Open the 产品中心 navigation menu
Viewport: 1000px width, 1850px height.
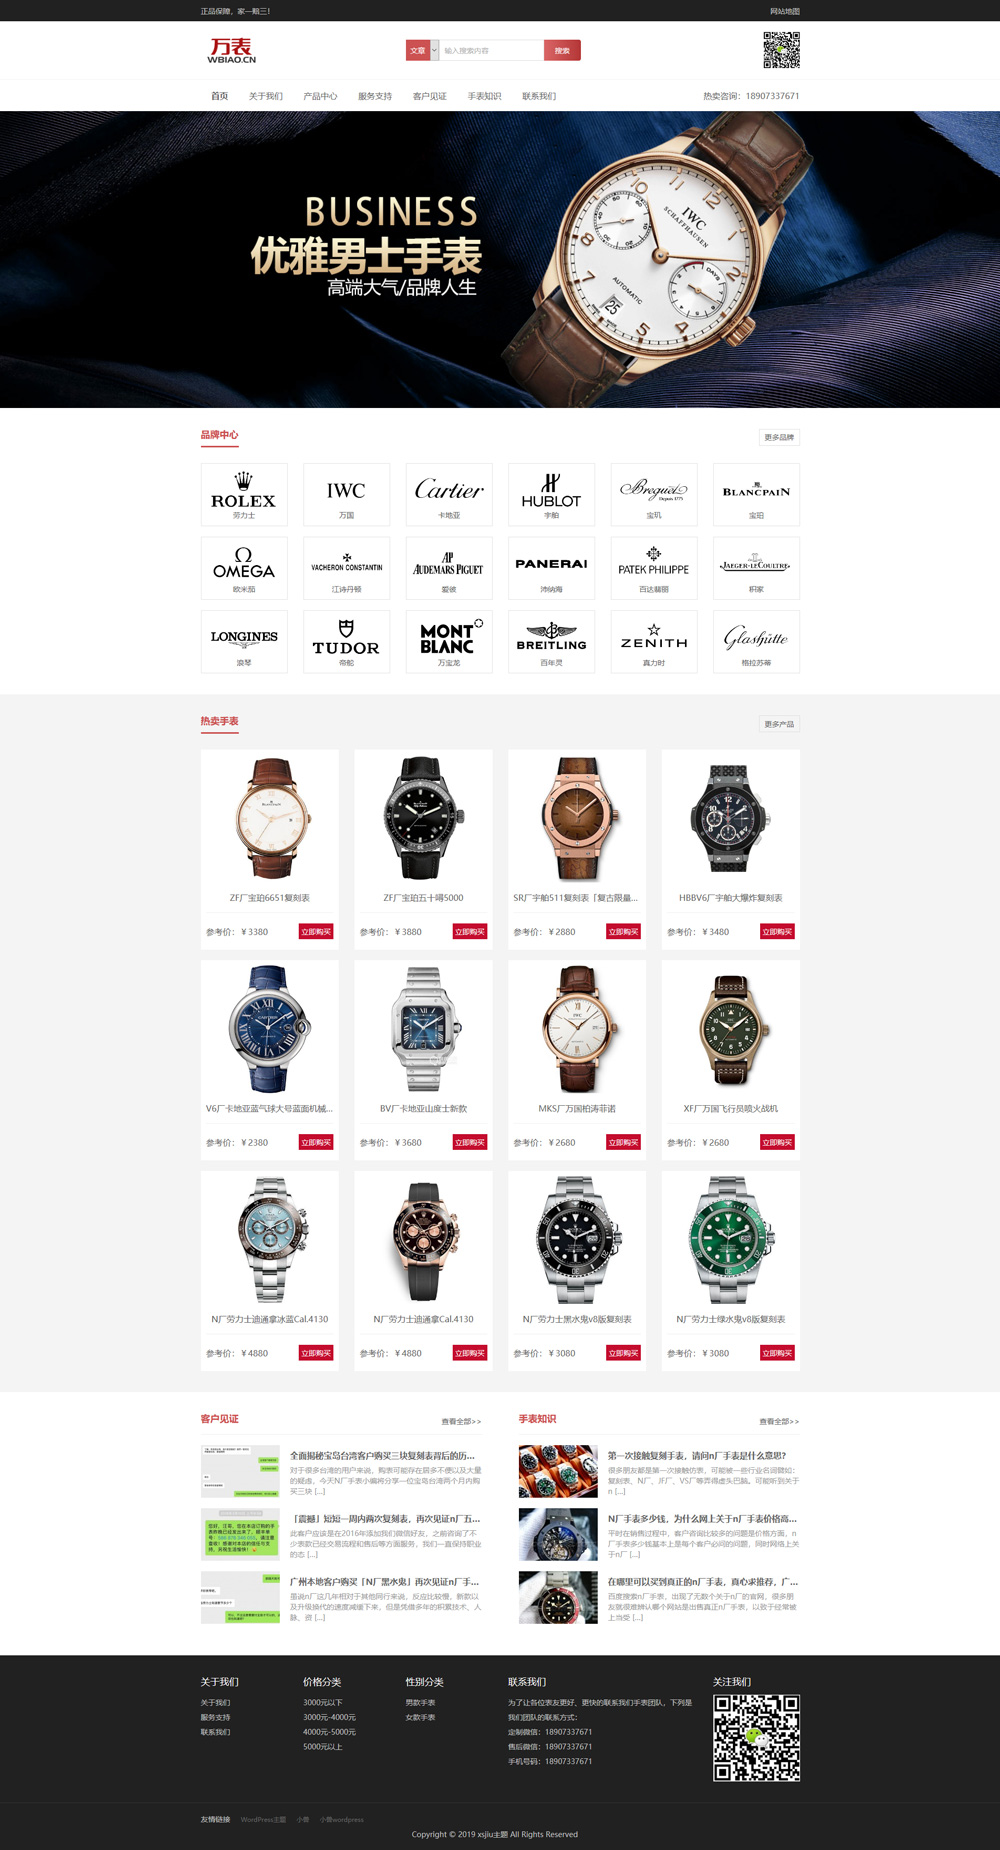coord(320,96)
